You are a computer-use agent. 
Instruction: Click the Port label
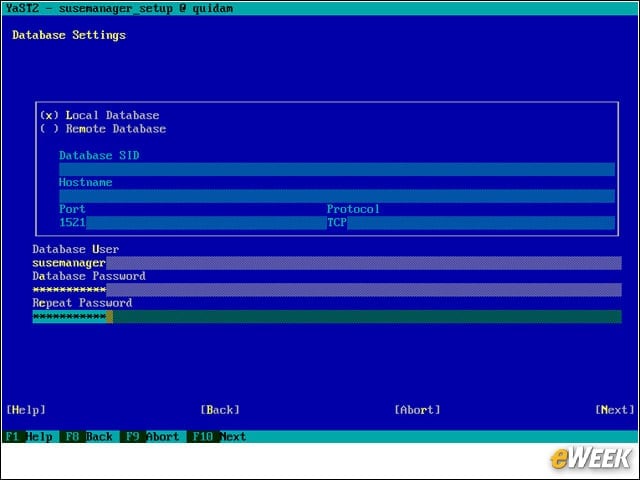pos(72,209)
